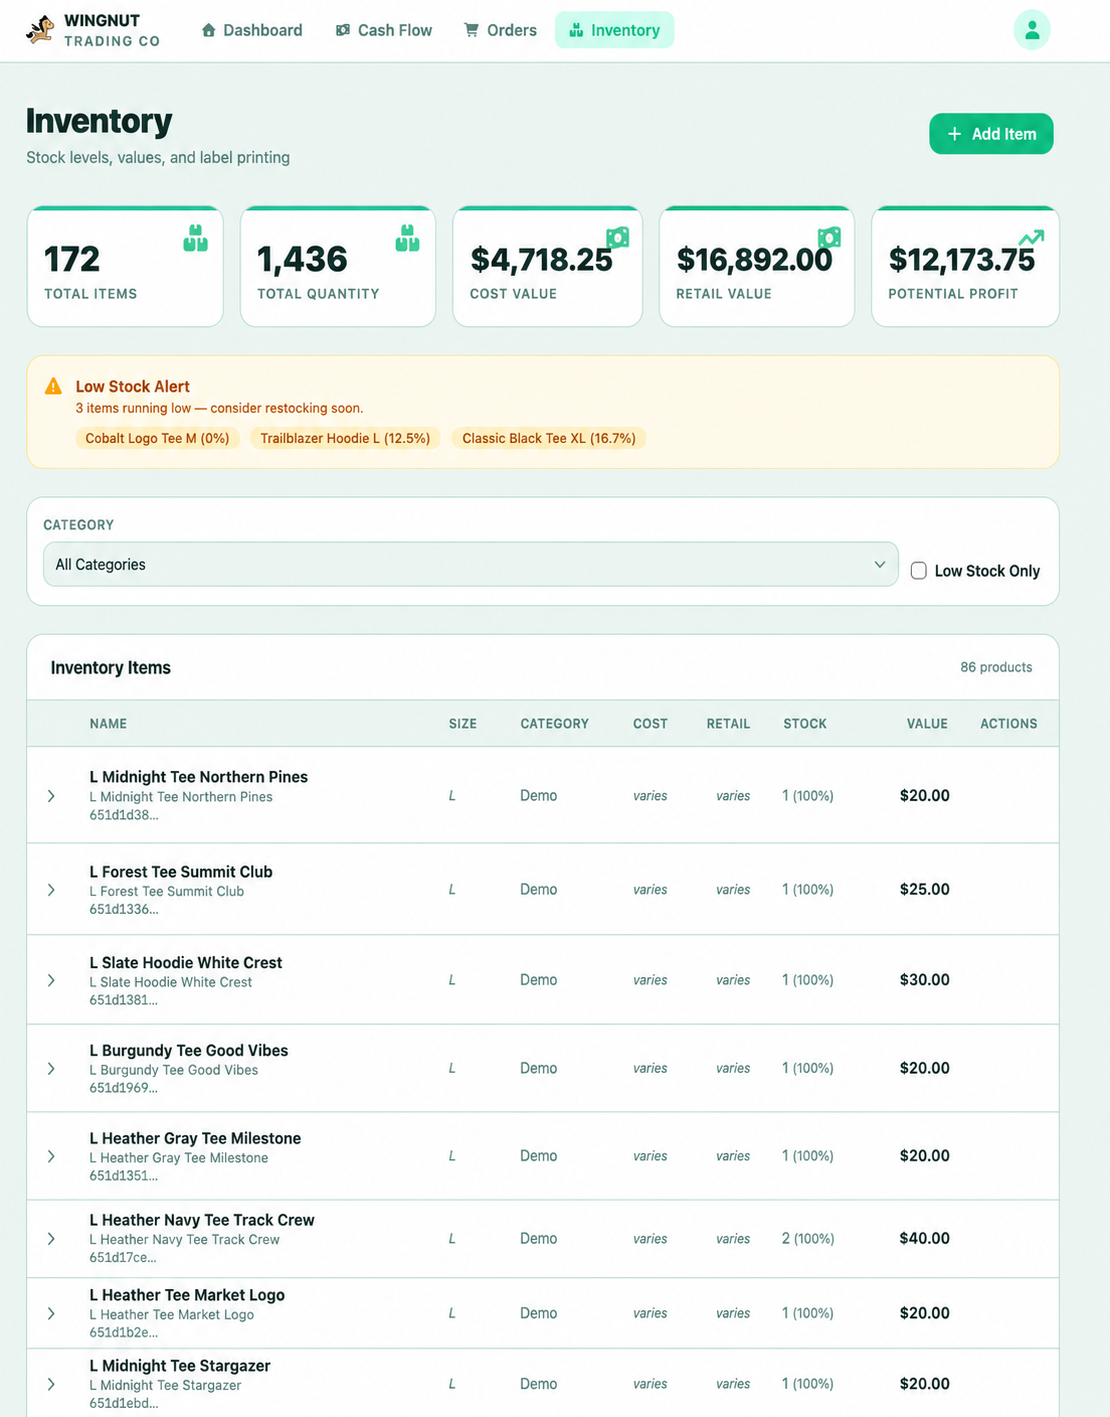Click the Wingnut Trading Co logo

point(92,30)
